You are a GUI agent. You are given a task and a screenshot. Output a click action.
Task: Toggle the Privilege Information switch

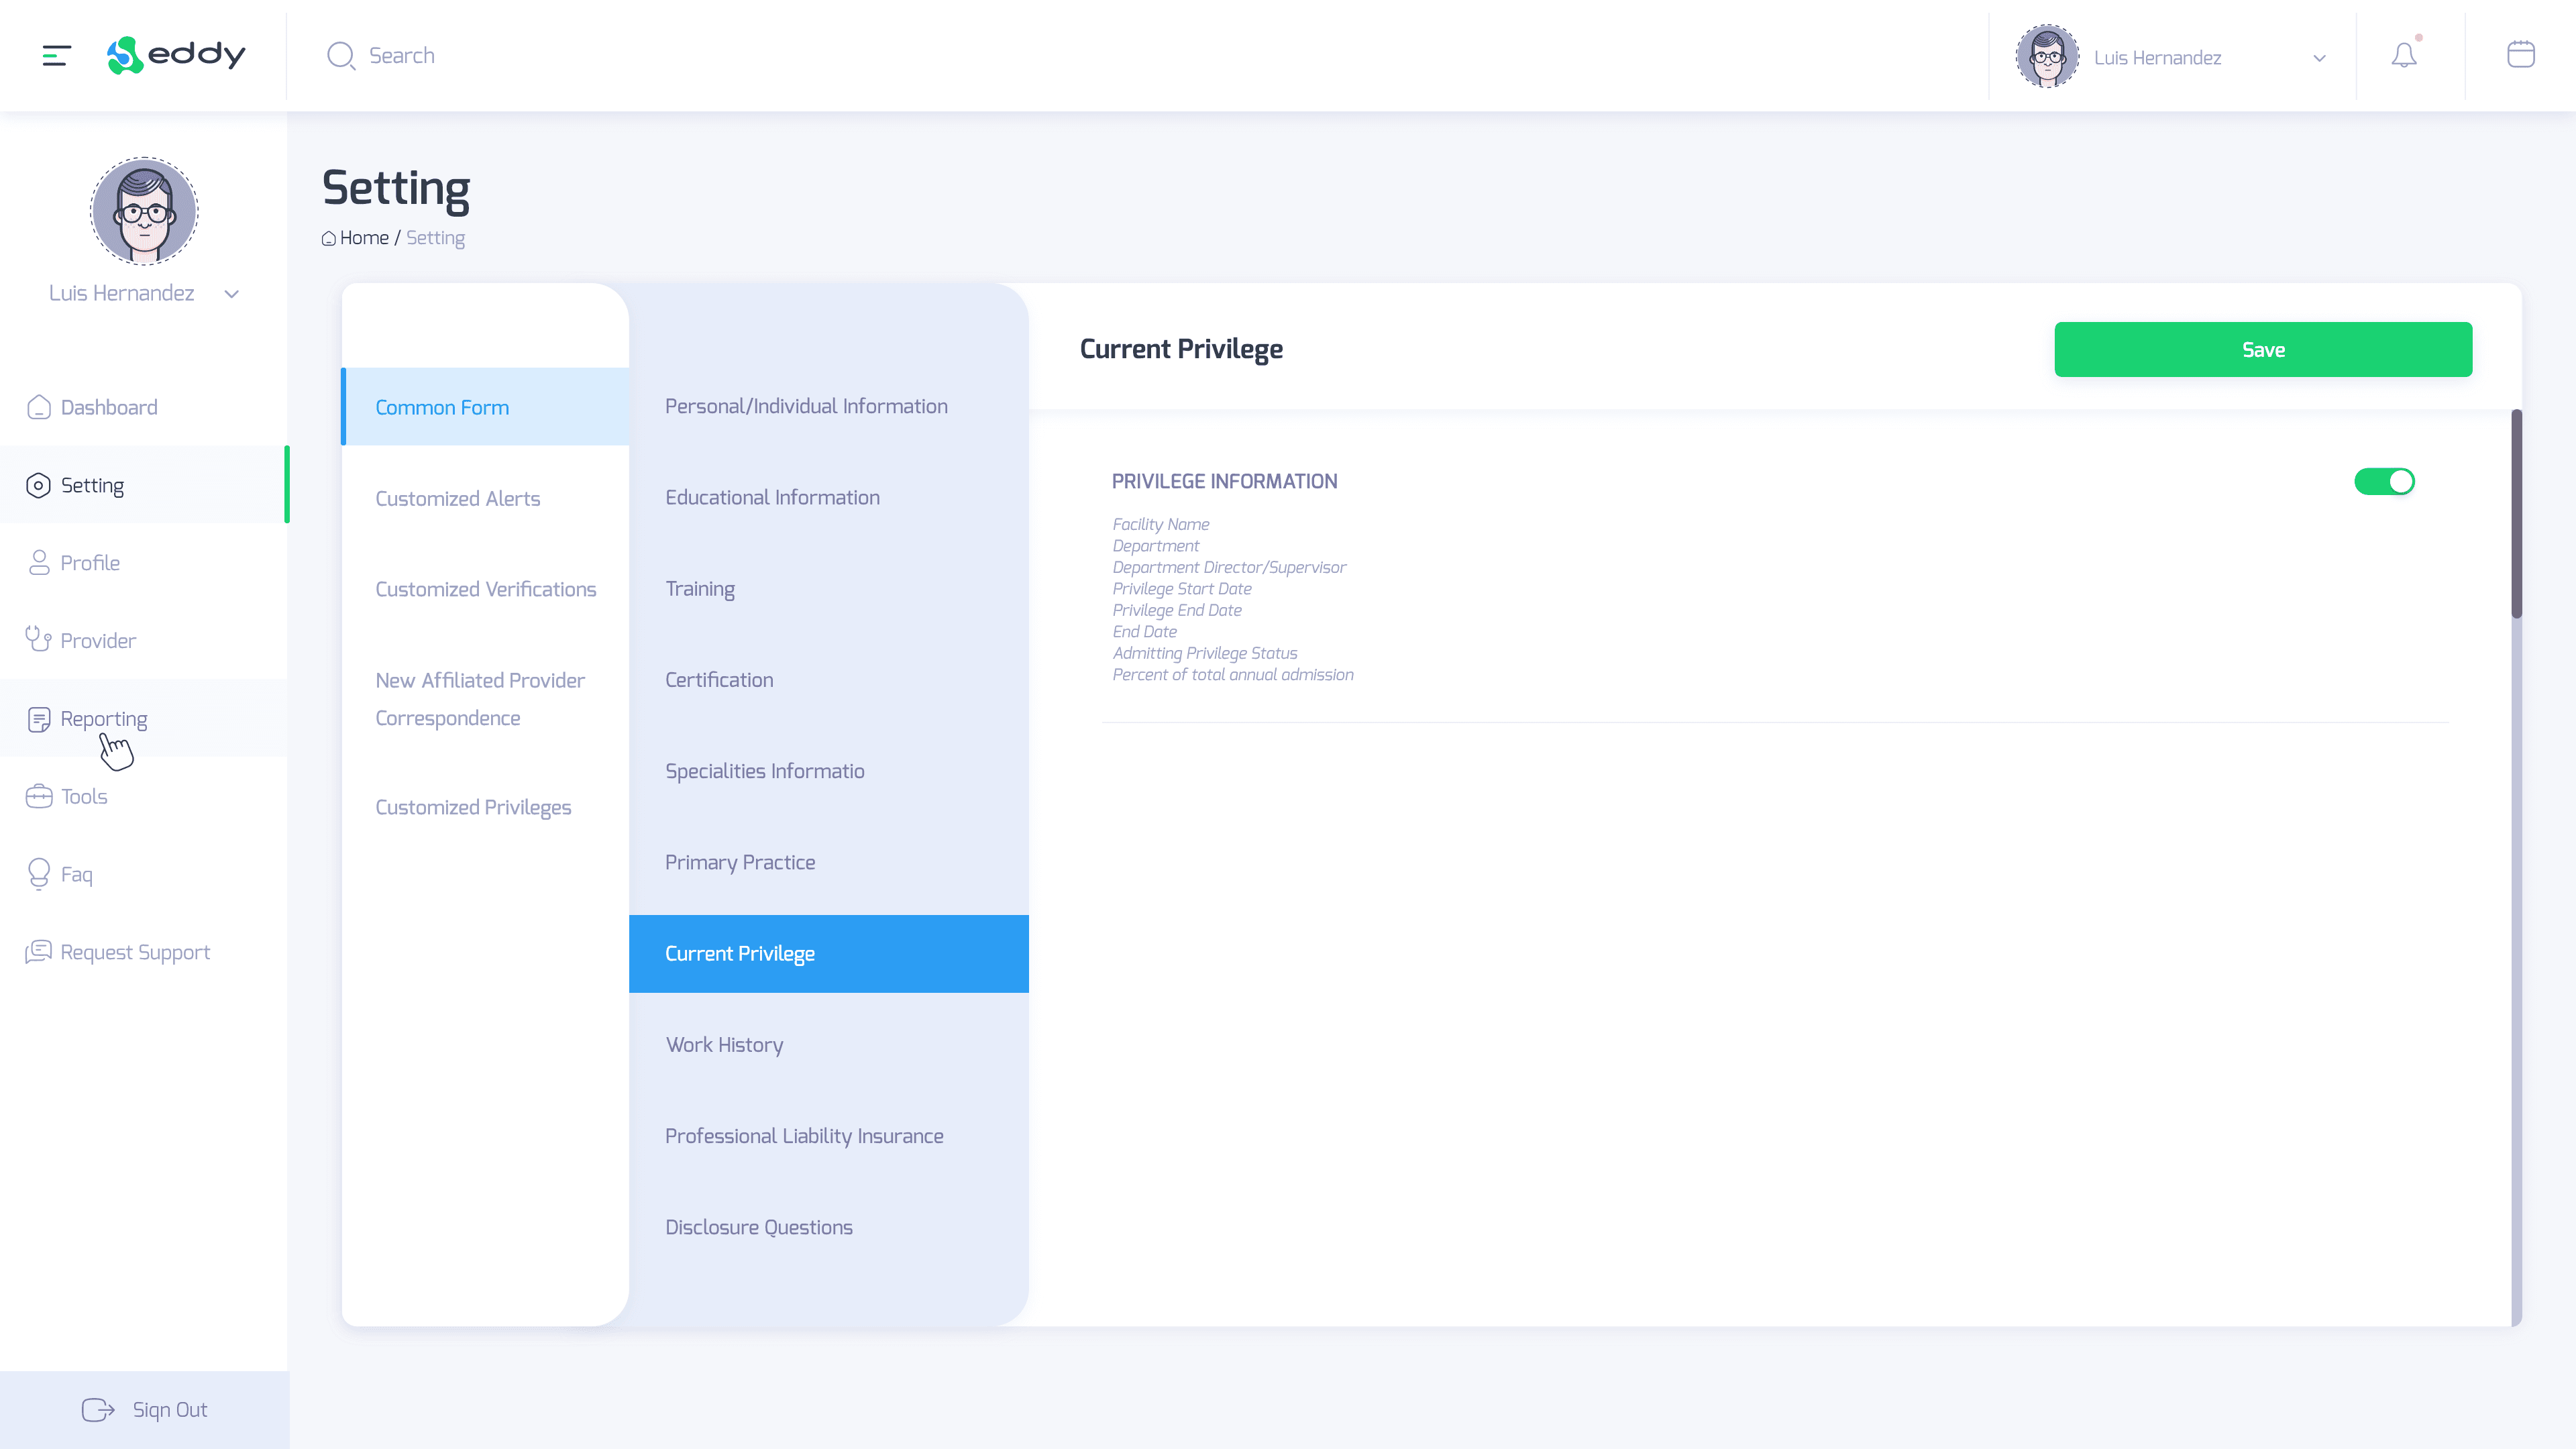pos(2384,482)
